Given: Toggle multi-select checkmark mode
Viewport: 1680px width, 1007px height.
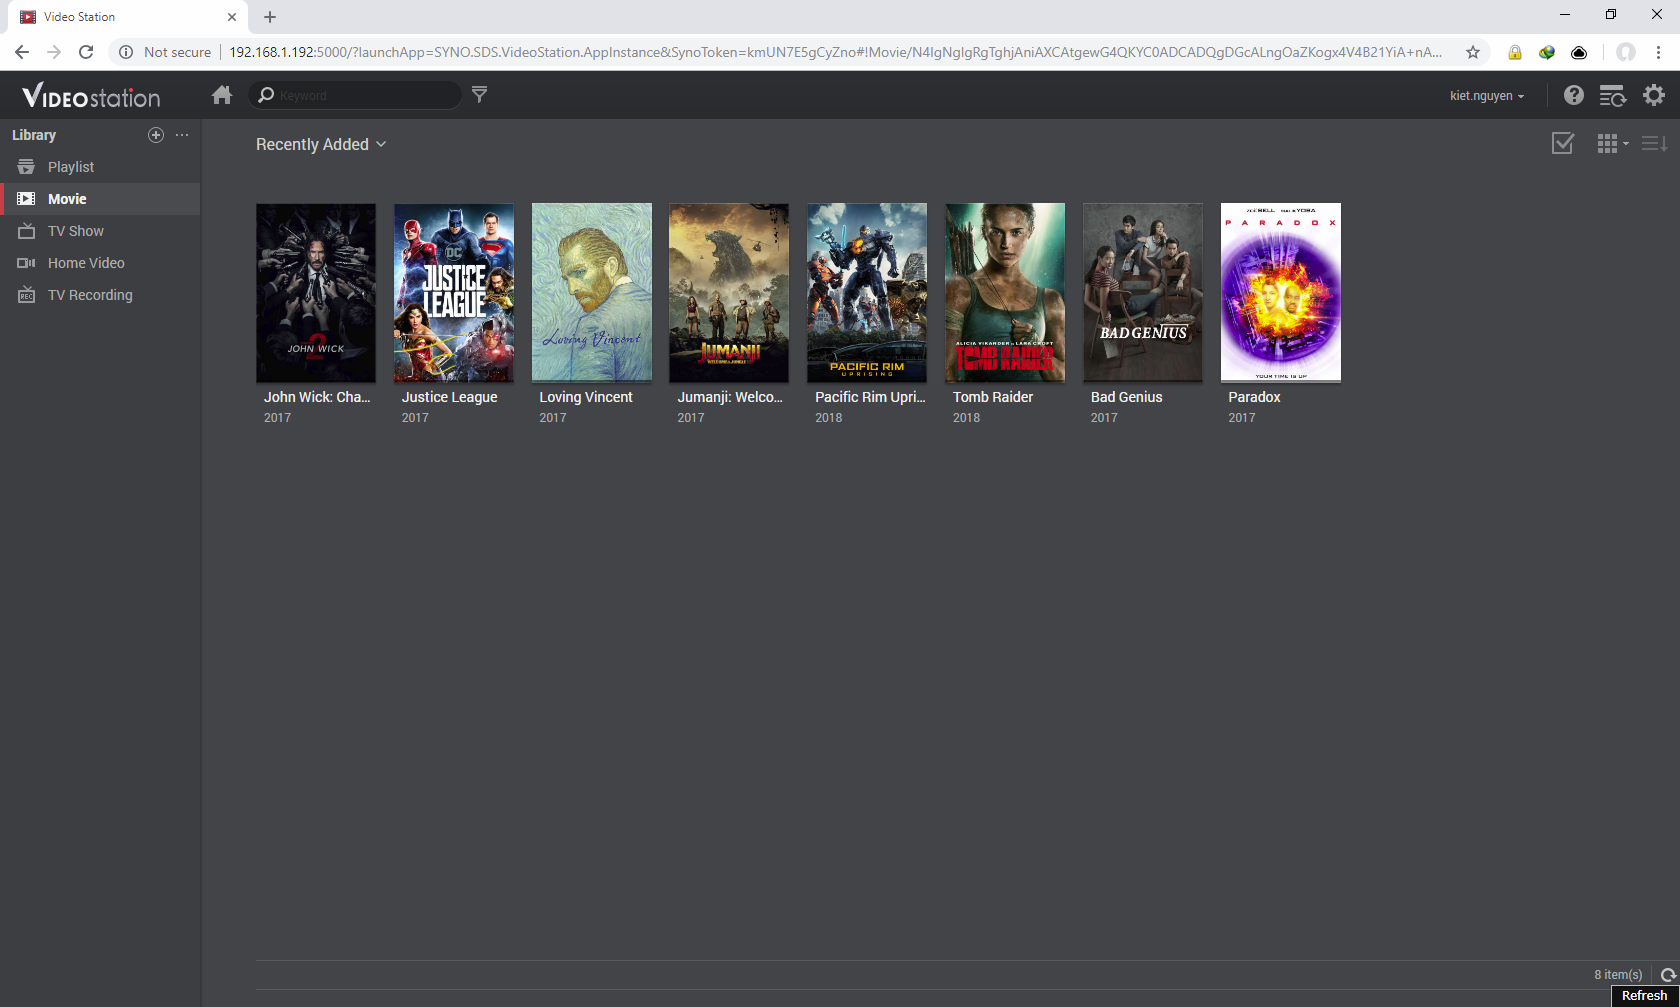Looking at the screenshot, I should [1563, 144].
